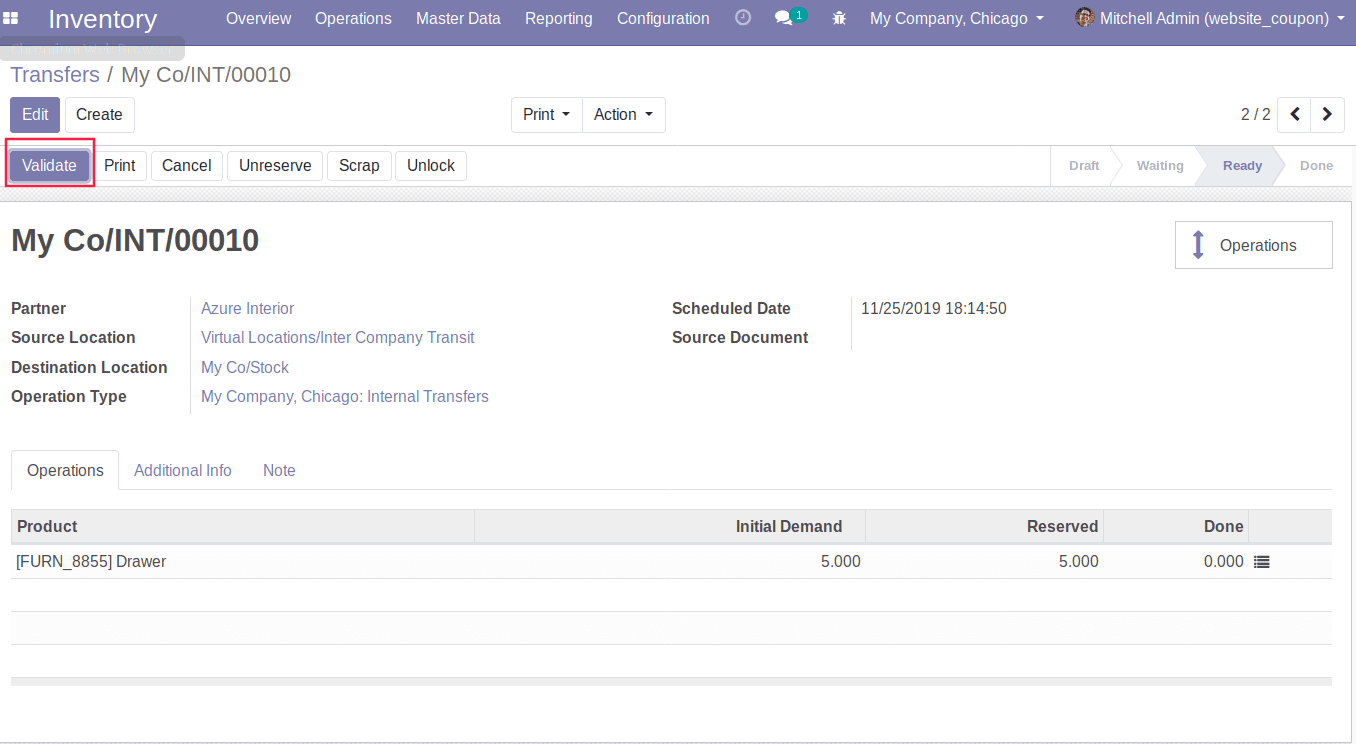The image size is (1356, 744).
Task: Click the 11/25/2019 18:14:50 scheduled date
Action: pyautogui.click(x=934, y=308)
